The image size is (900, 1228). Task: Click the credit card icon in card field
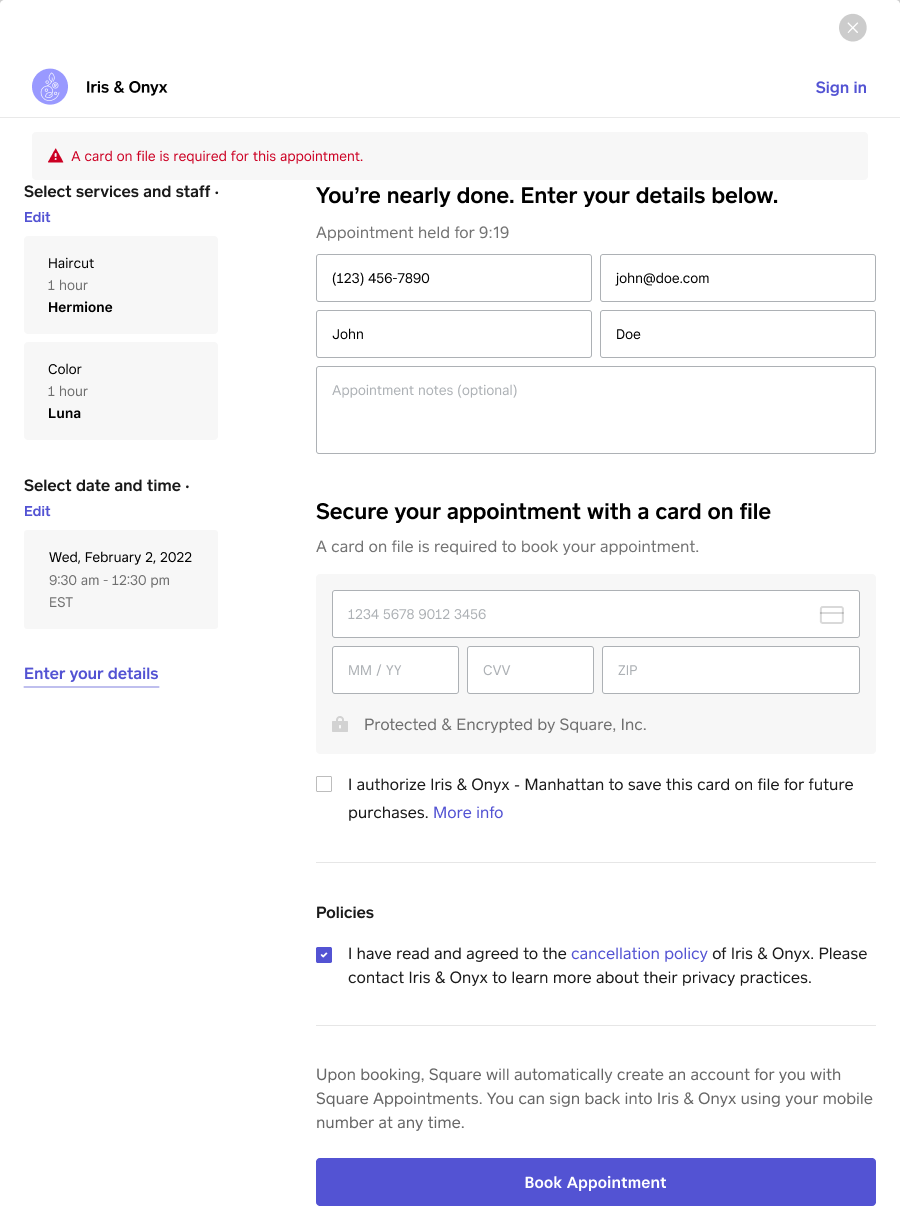[x=831, y=615]
